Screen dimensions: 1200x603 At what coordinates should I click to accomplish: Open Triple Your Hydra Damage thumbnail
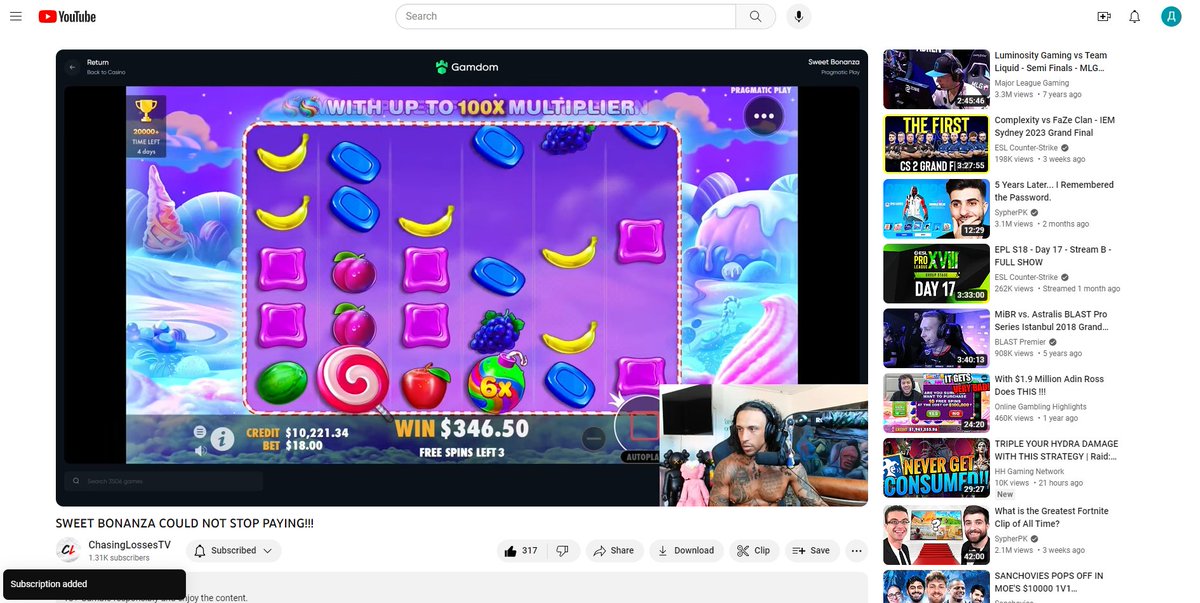936,467
